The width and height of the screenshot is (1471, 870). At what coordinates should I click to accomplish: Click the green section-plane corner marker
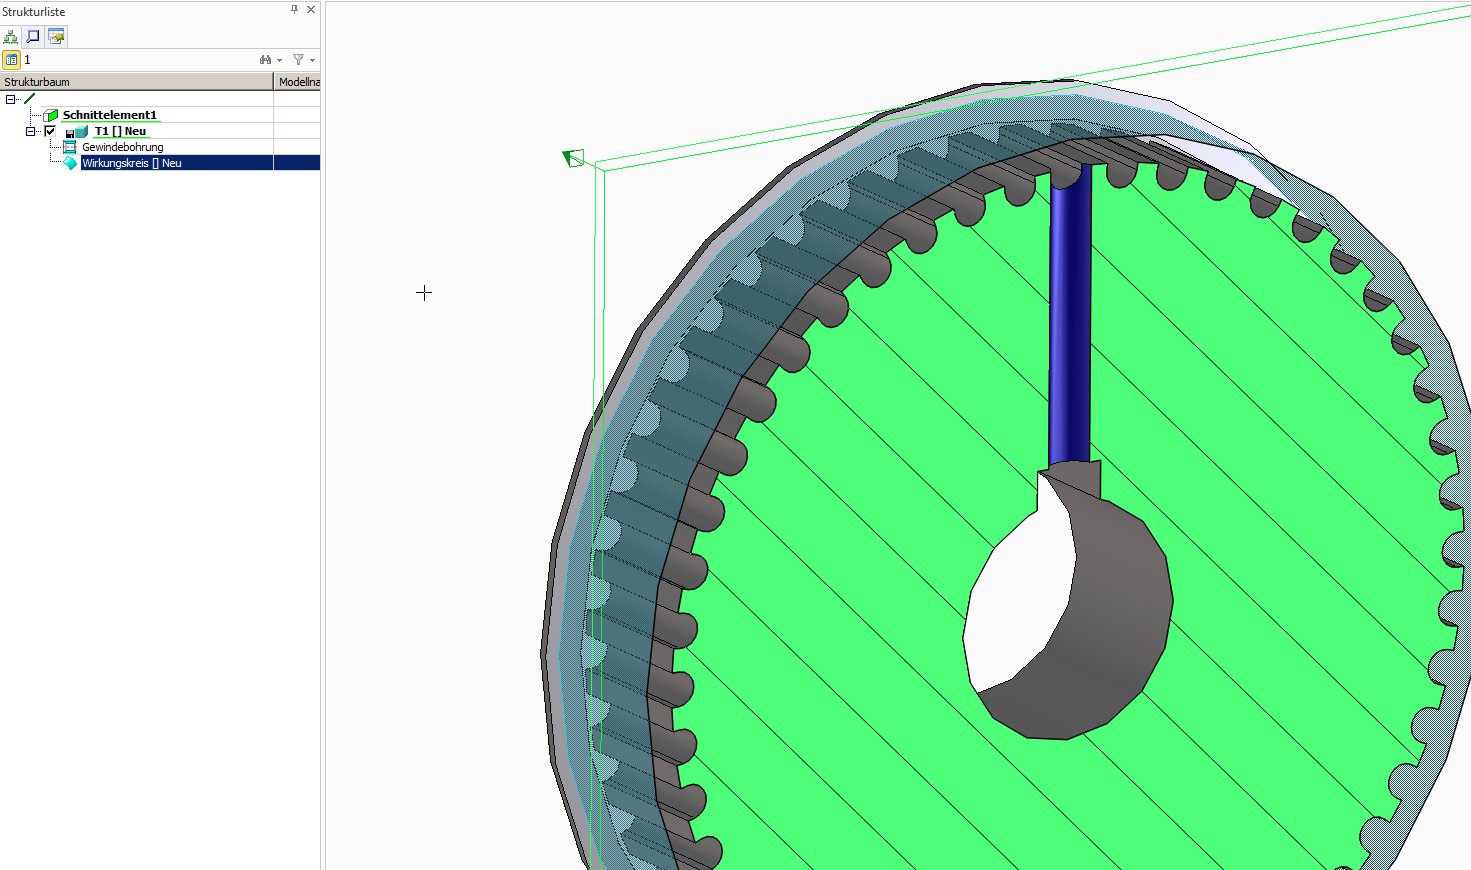[x=573, y=158]
